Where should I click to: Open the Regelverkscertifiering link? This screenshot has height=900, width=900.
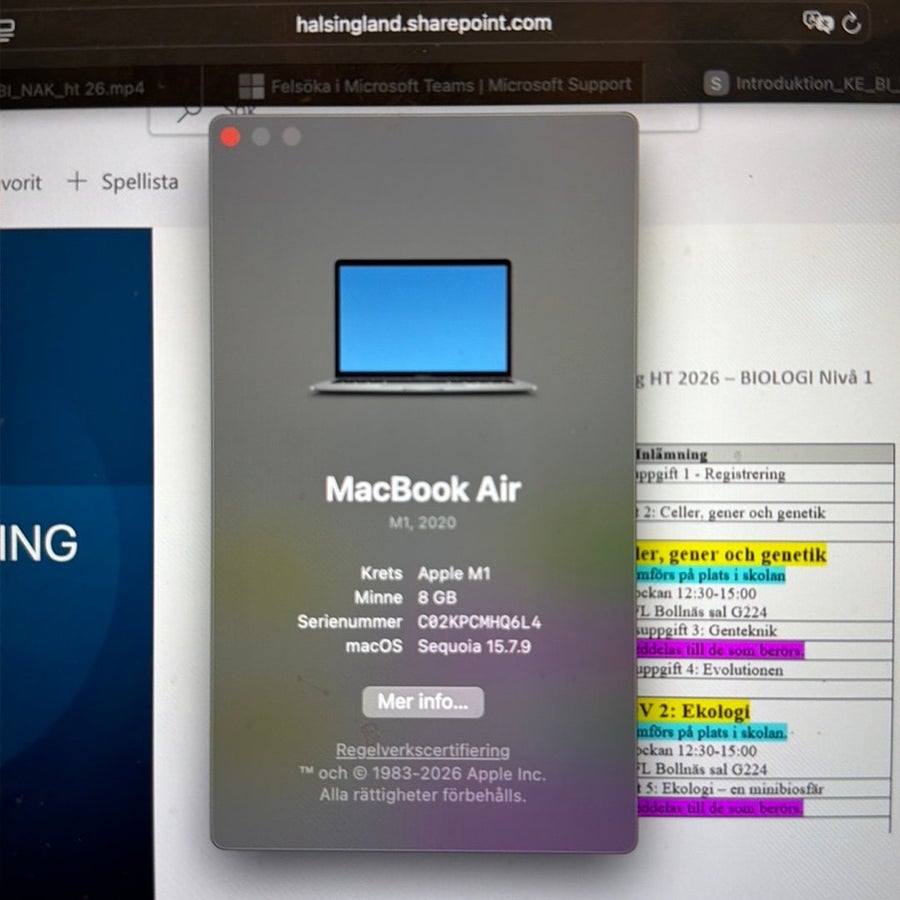click(x=422, y=750)
